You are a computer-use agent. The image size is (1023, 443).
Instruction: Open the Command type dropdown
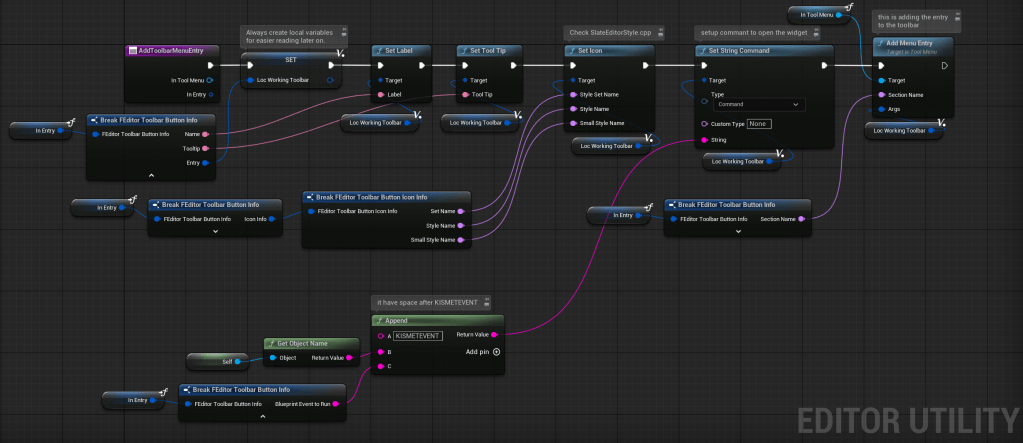tap(758, 104)
